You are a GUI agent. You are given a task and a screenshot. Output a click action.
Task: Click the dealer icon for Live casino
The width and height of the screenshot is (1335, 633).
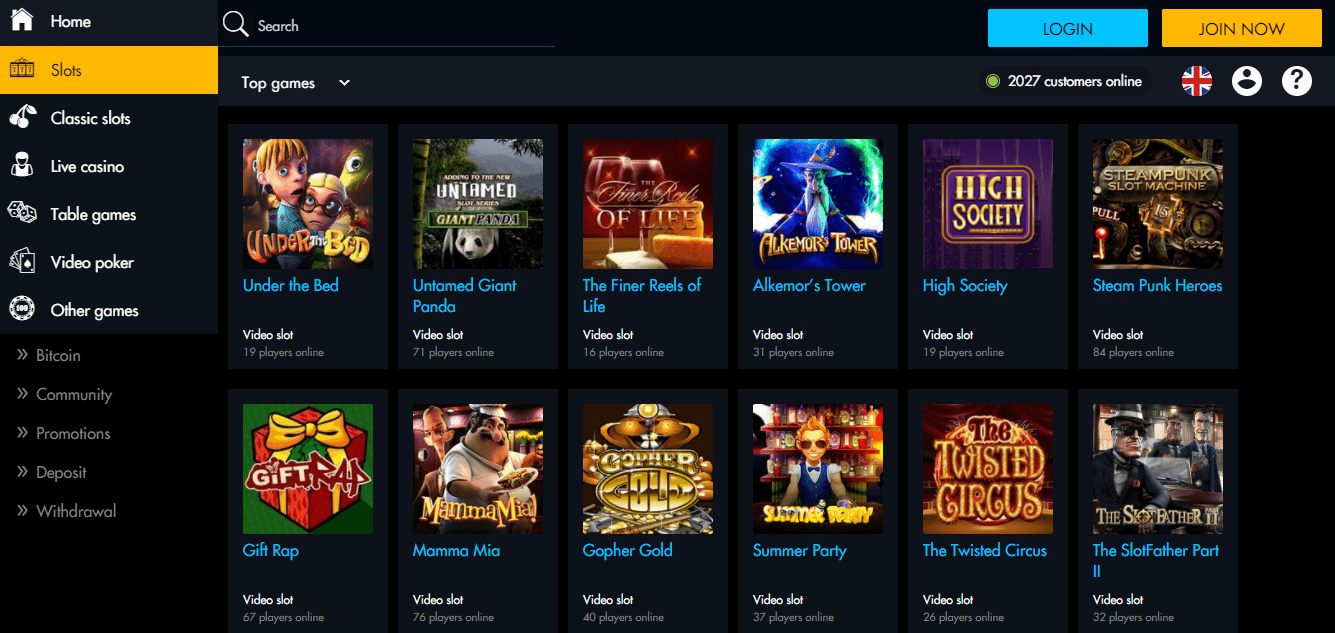click(22, 166)
